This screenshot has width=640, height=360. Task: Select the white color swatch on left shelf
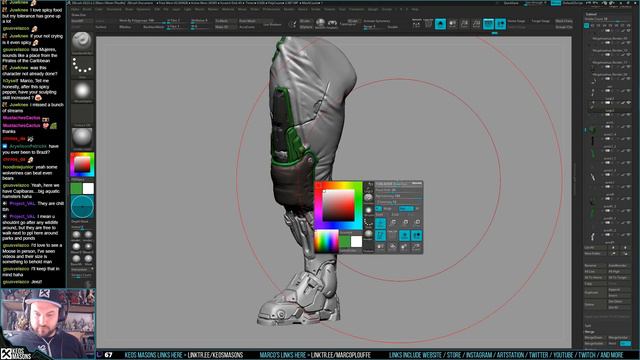(x=88, y=188)
